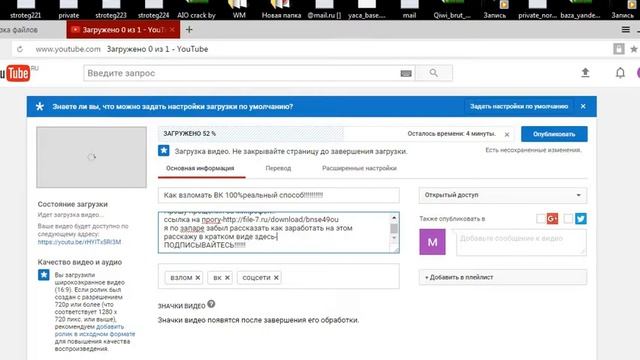Select the Загружено 0 из 1 browser tab
The width and height of the screenshot is (640, 360).
coord(123,30)
